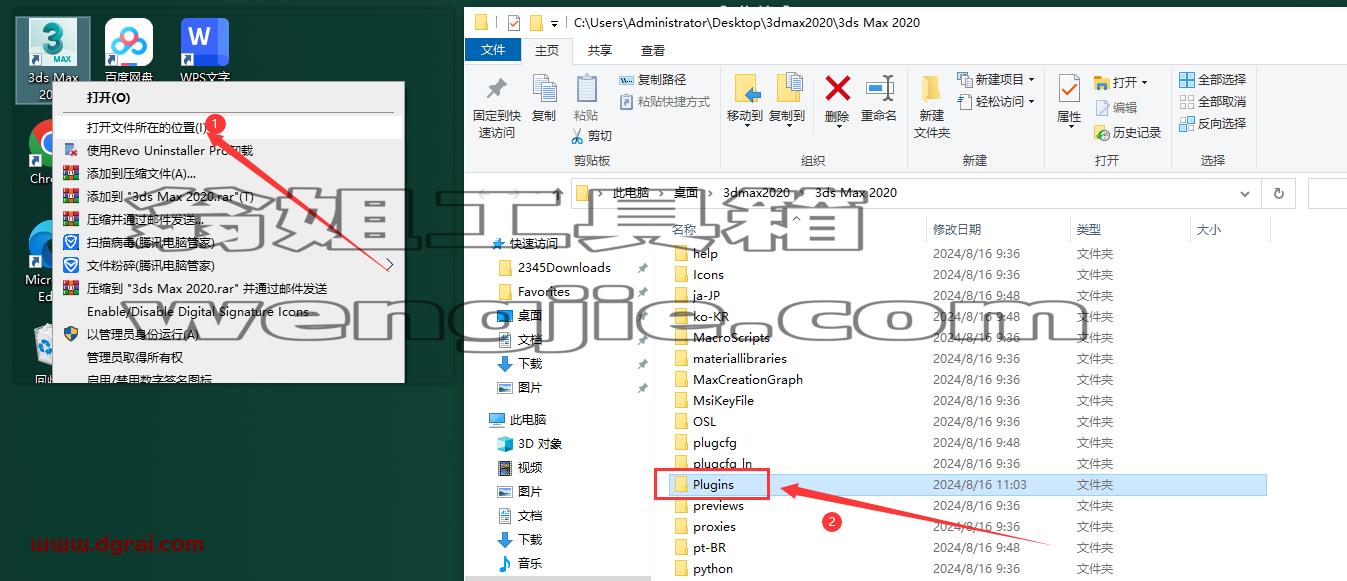Open the 文件 tab

(493, 50)
